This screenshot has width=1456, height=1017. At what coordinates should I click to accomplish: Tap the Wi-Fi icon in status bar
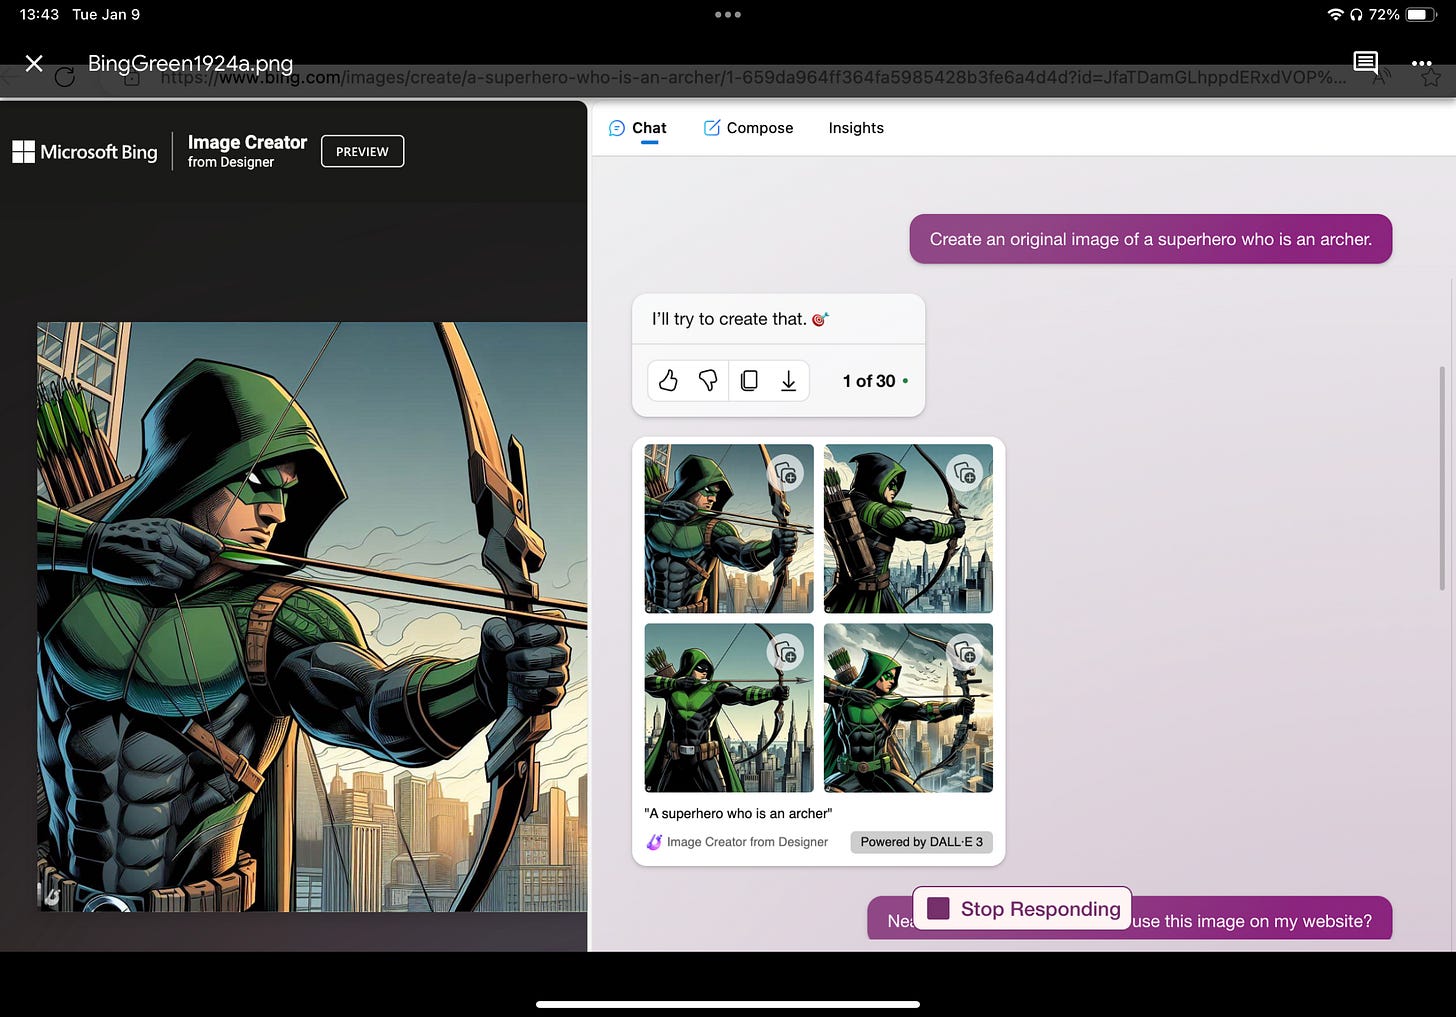click(x=1335, y=14)
